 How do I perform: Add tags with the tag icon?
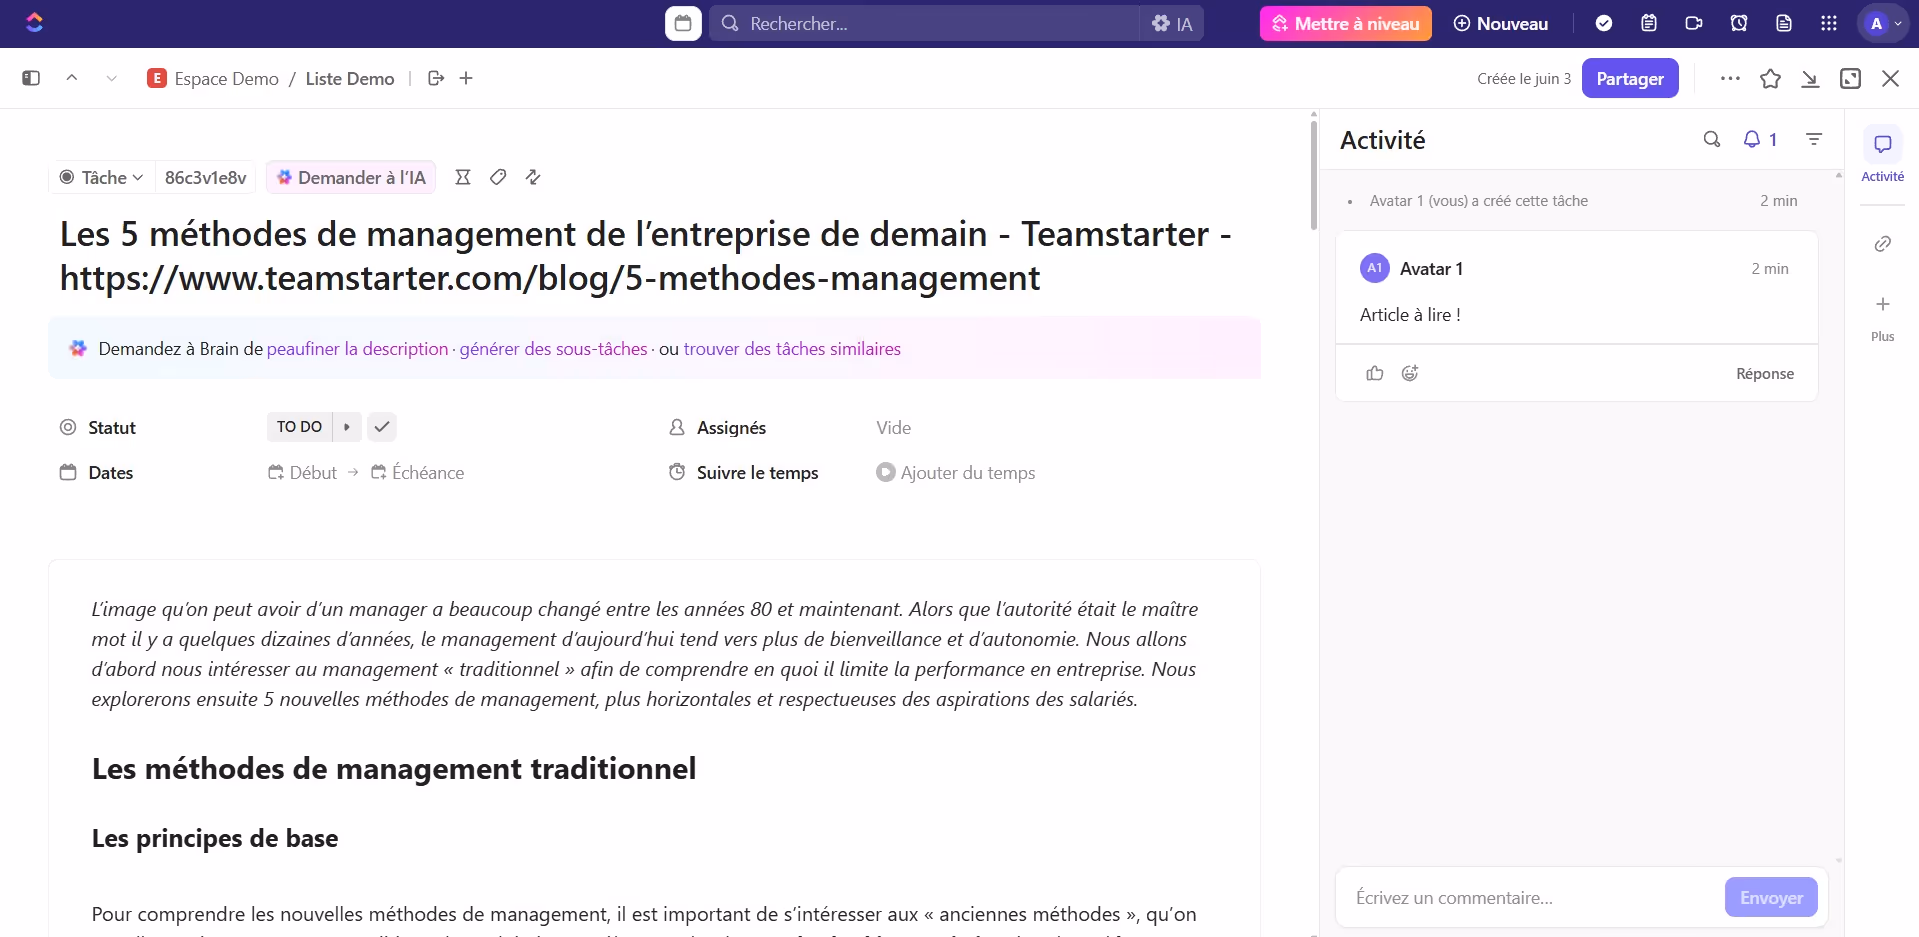pyautogui.click(x=498, y=177)
